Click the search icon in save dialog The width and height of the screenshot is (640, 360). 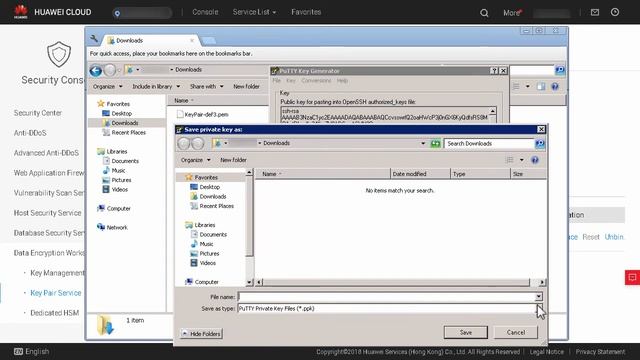pyautogui.click(x=540, y=144)
